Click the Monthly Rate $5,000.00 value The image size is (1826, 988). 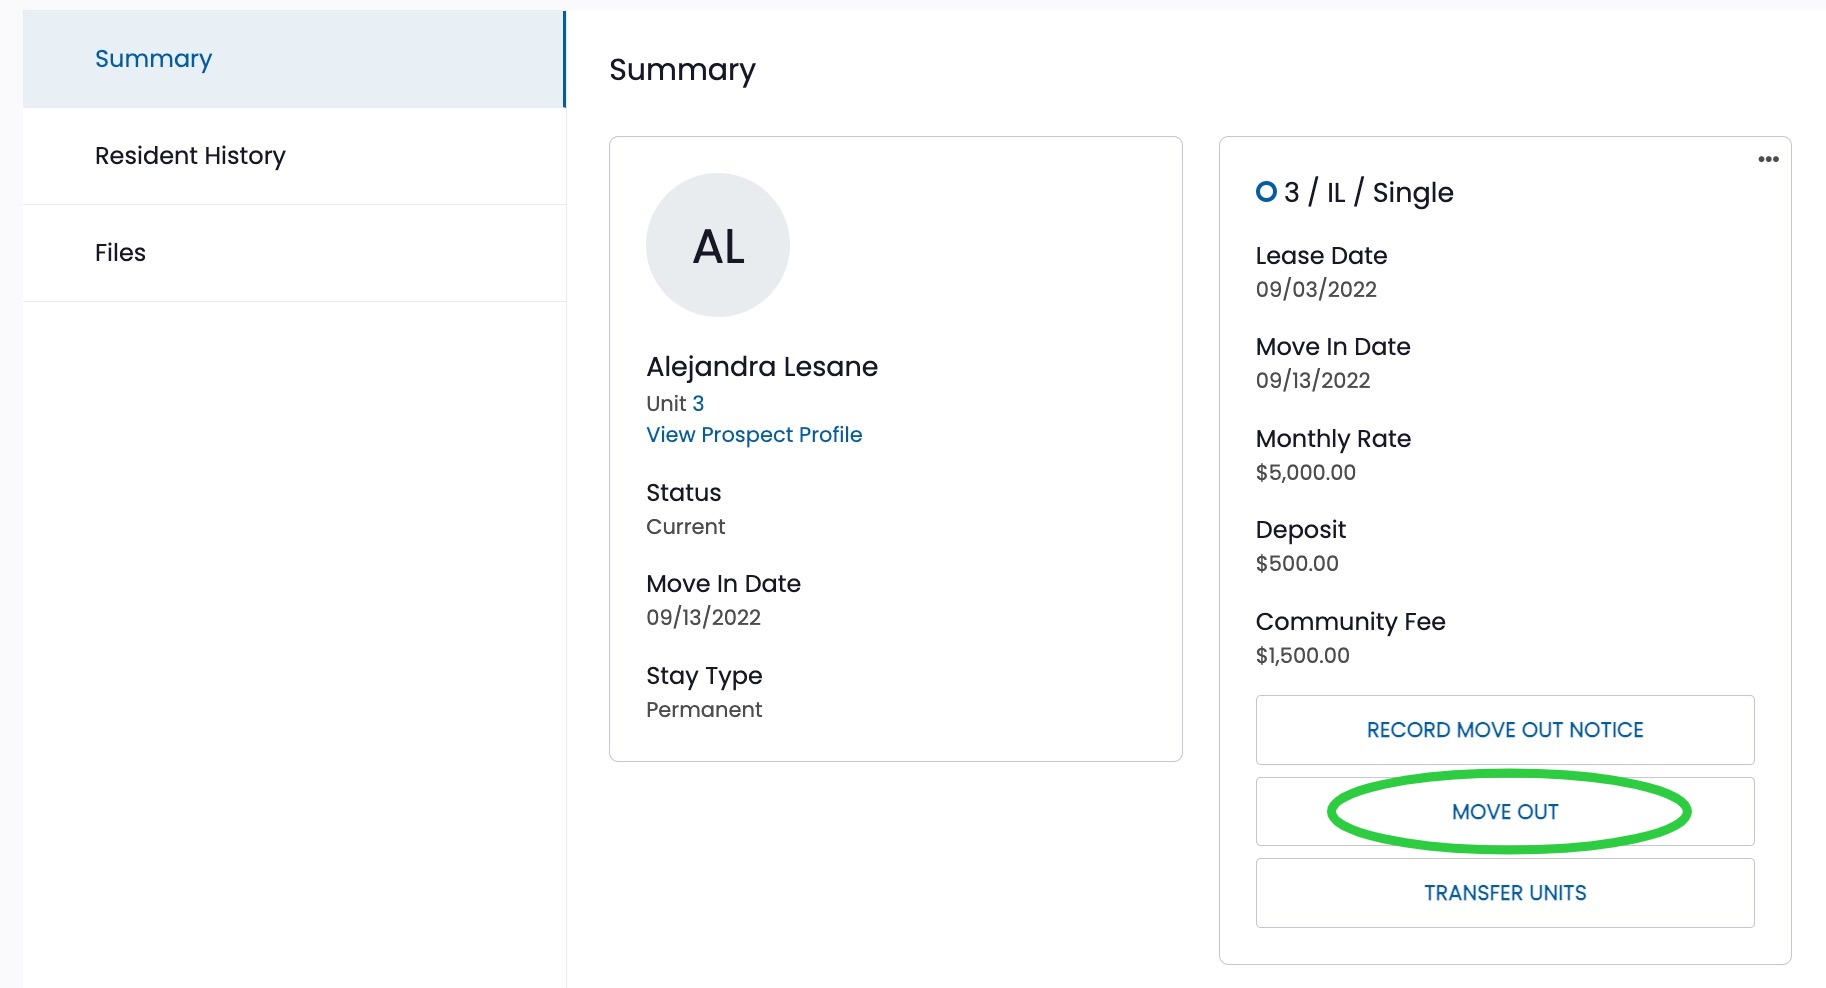click(1306, 472)
